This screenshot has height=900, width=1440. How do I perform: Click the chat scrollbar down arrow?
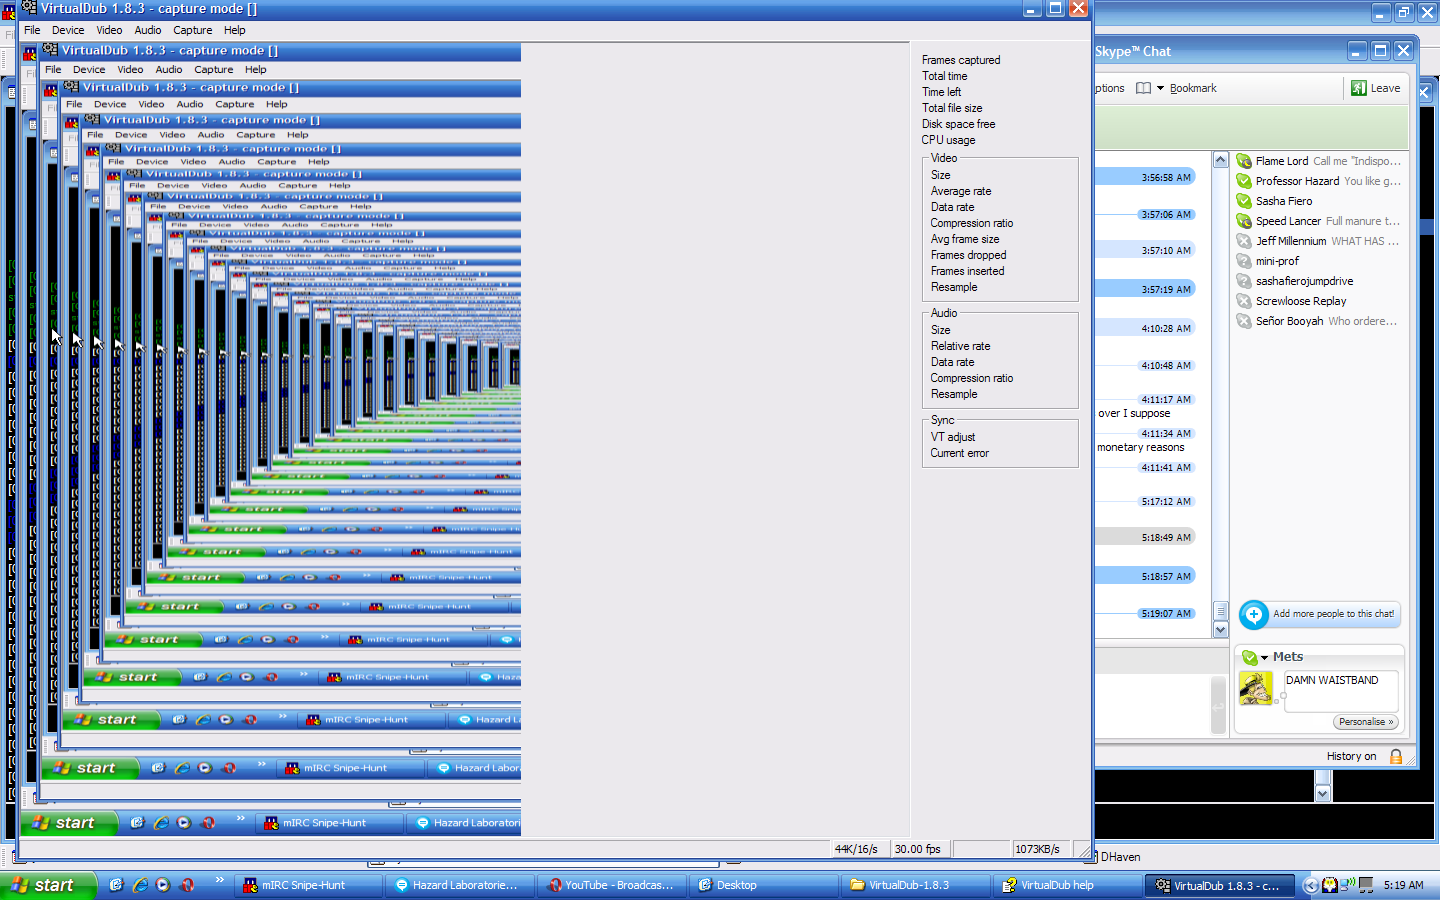click(1220, 630)
